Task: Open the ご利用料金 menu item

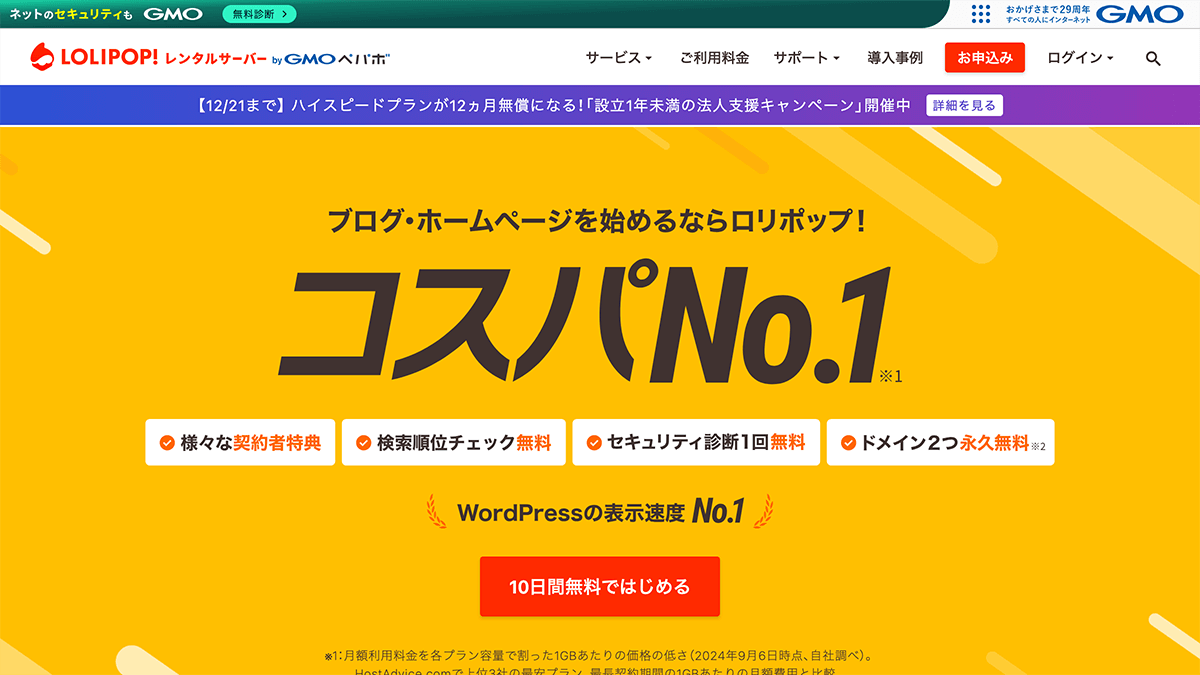Action: click(x=714, y=58)
